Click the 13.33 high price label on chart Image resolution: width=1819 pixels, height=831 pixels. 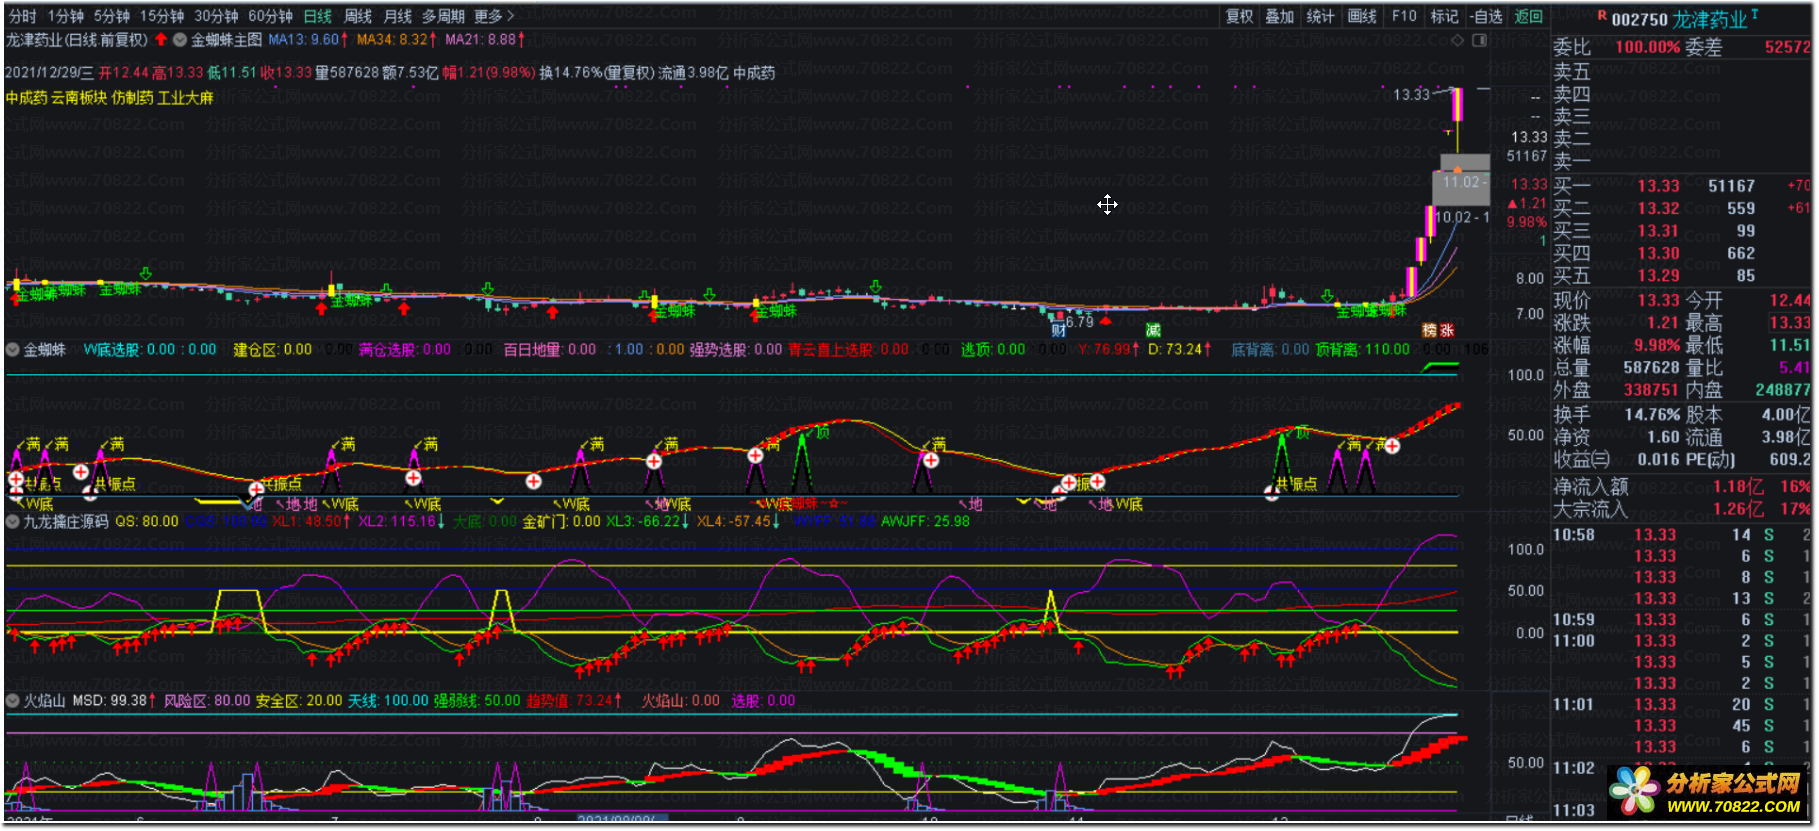tap(1412, 94)
